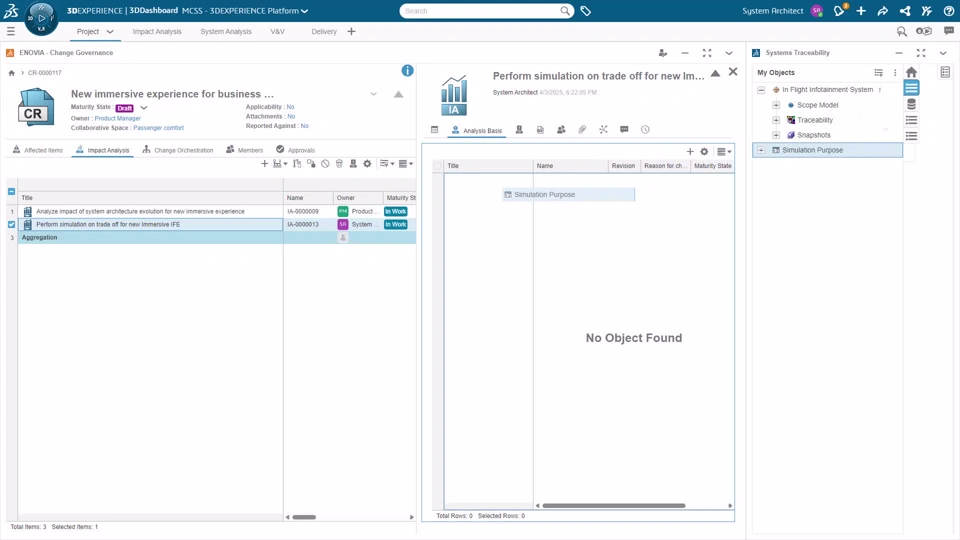Close the impact analysis detail panel

pyautogui.click(x=733, y=72)
